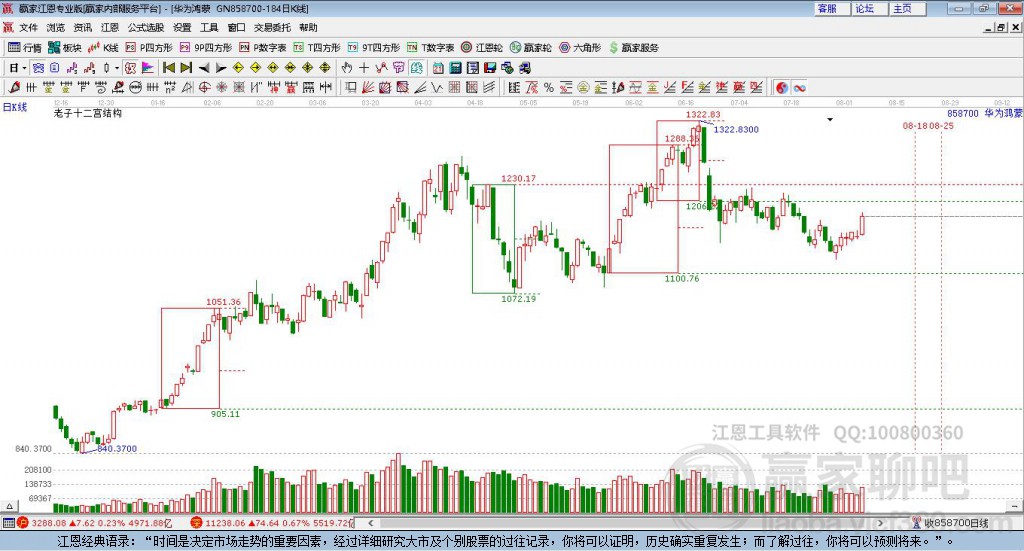Select the zigzag wave line tool
1024x551 pixels.
(436, 87)
